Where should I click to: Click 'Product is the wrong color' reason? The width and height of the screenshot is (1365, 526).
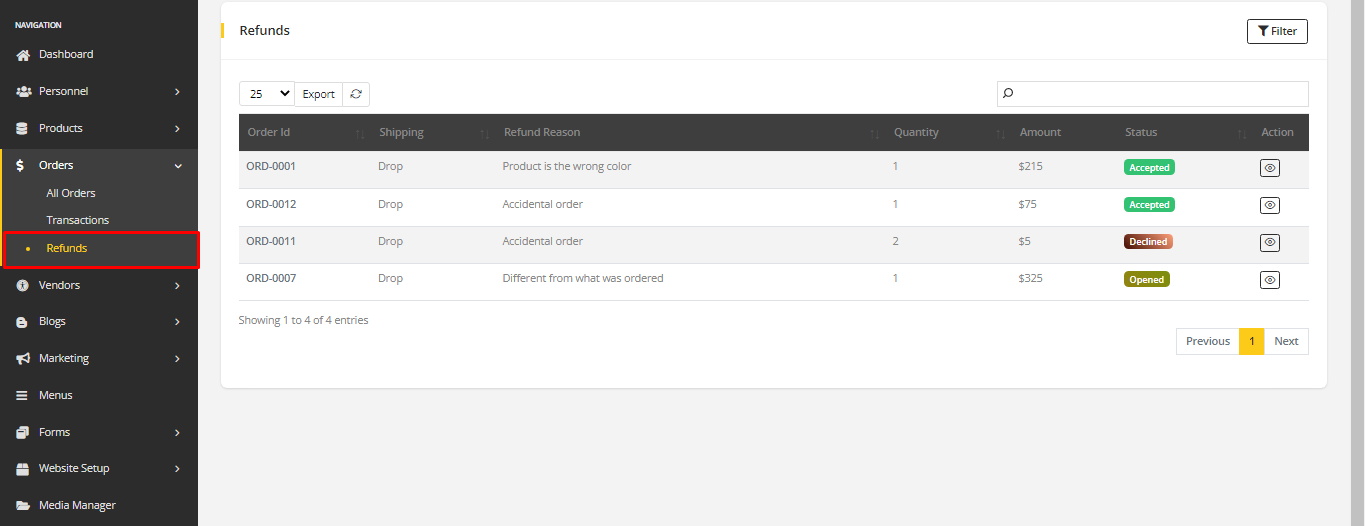[x=567, y=166]
